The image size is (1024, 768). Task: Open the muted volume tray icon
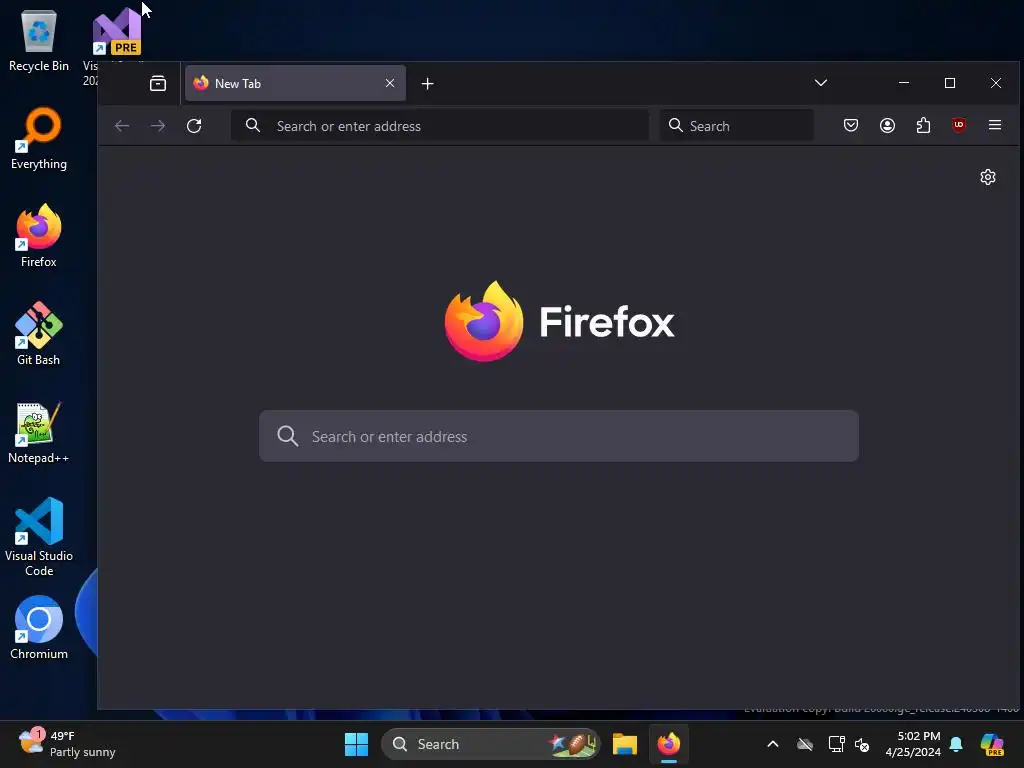[x=862, y=744]
